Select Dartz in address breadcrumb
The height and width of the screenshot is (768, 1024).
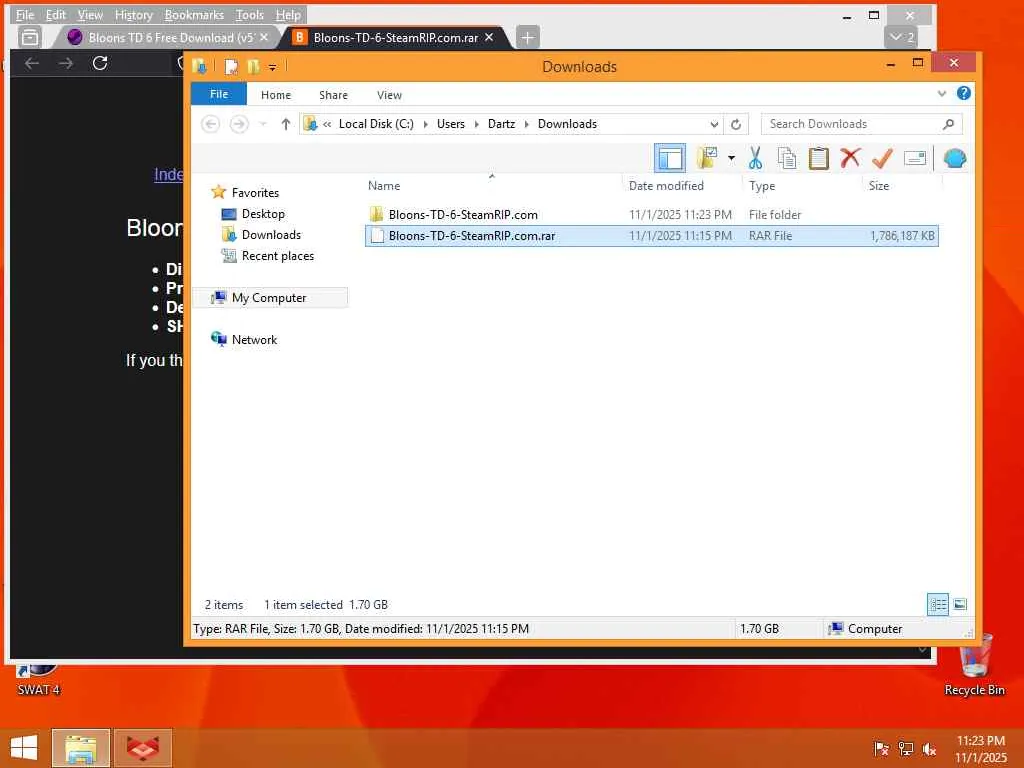pos(501,124)
